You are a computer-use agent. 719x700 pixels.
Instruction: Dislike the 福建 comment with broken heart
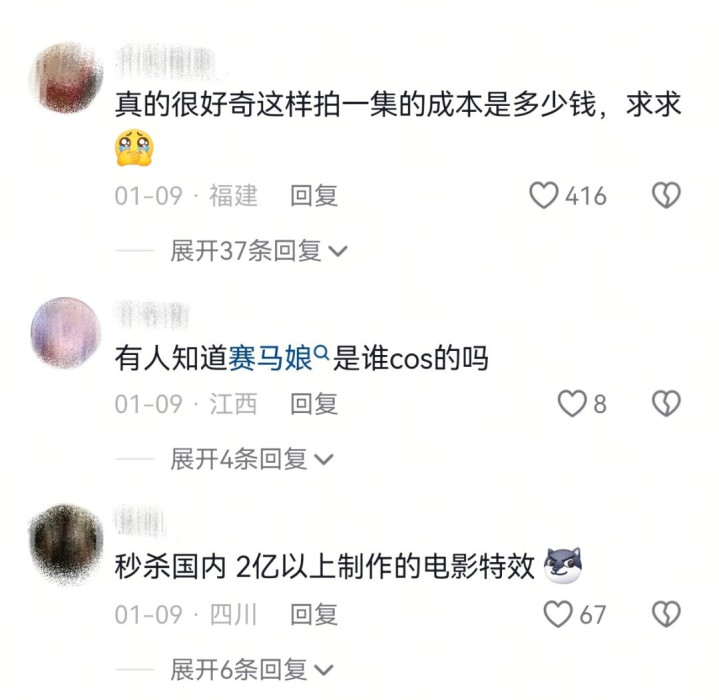(x=666, y=196)
